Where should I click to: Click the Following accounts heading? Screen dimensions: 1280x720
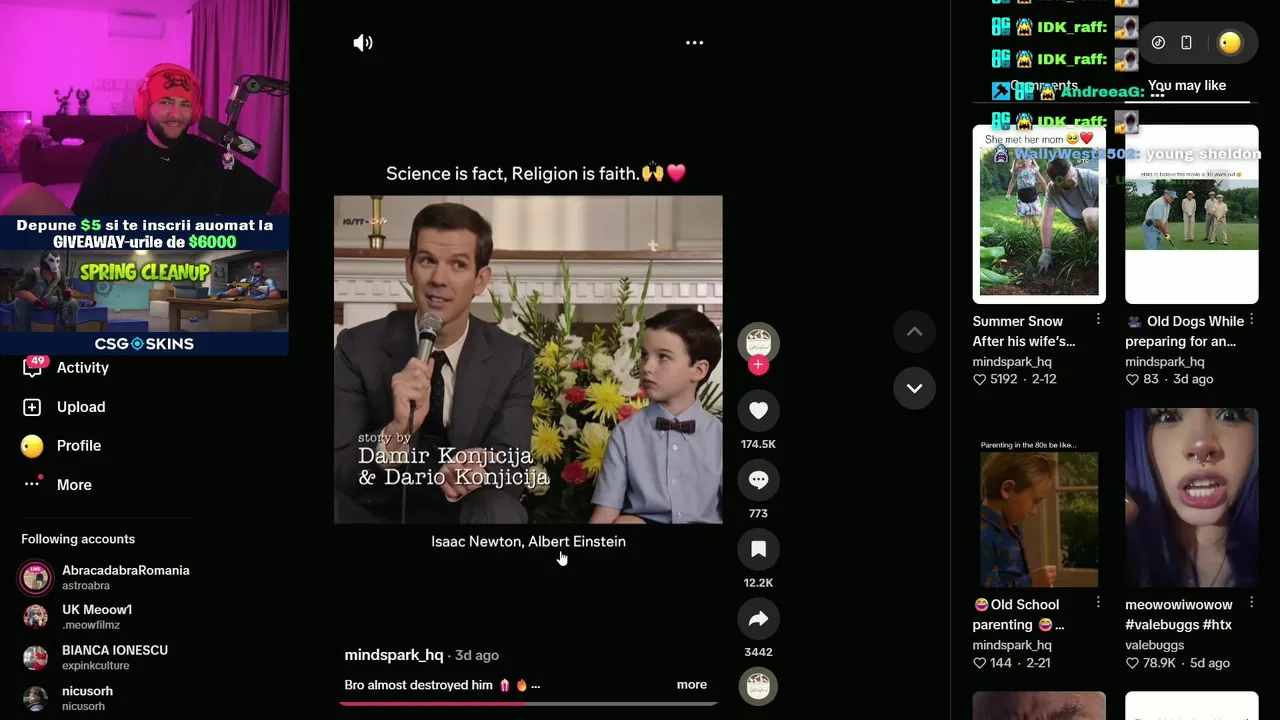click(x=78, y=539)
